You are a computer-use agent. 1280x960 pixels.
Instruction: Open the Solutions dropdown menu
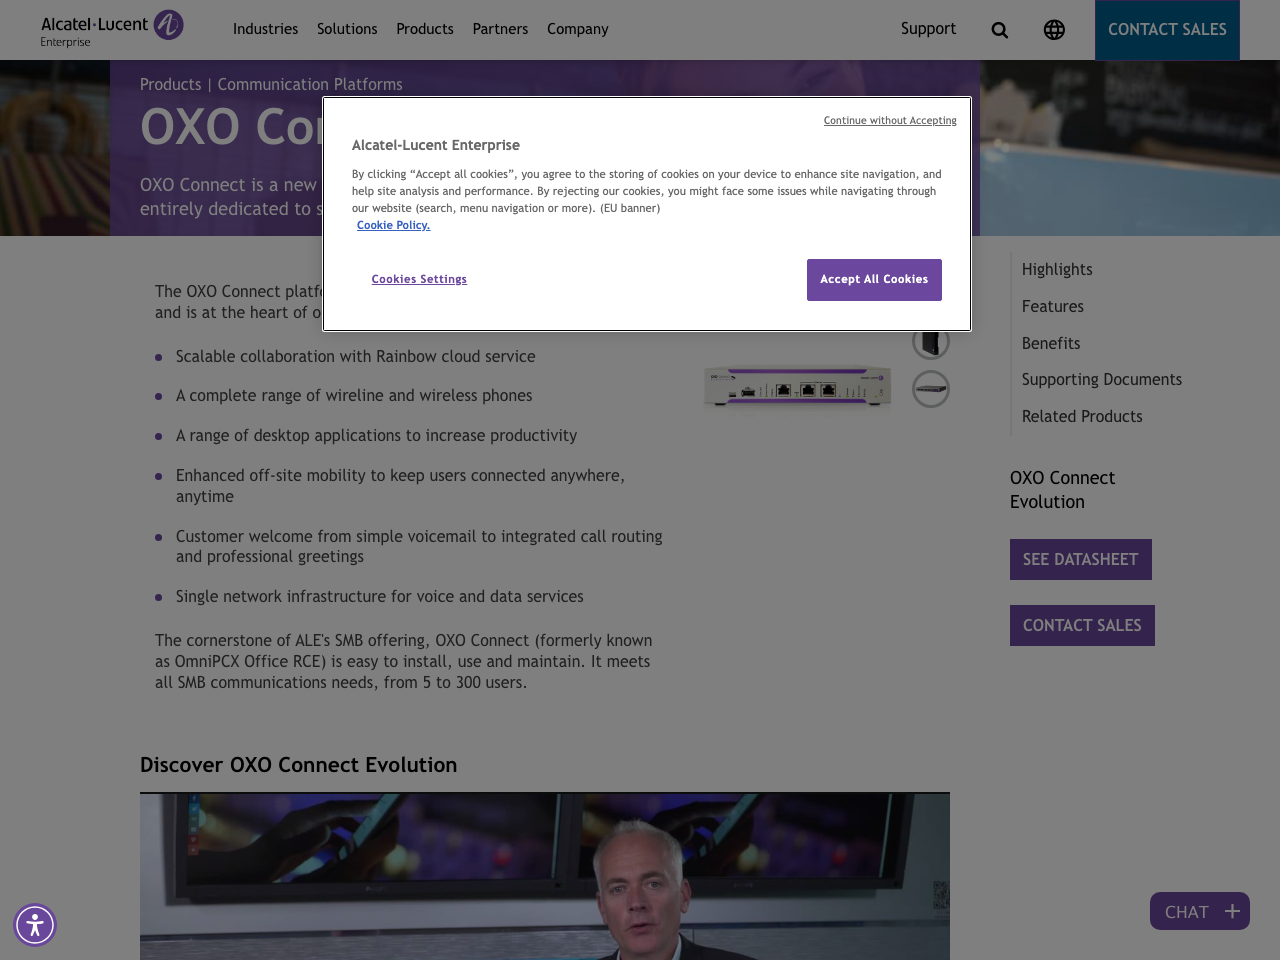[347, 27]
